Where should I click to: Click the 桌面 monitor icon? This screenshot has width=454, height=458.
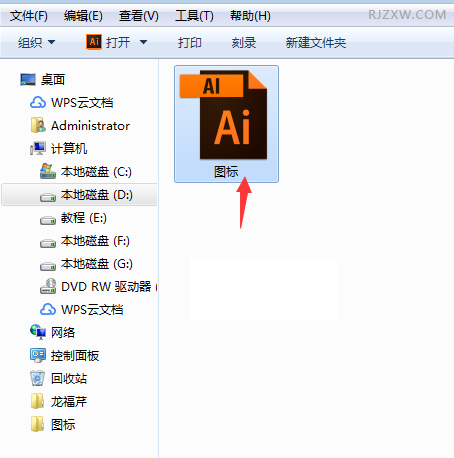[x=28, y=80]
